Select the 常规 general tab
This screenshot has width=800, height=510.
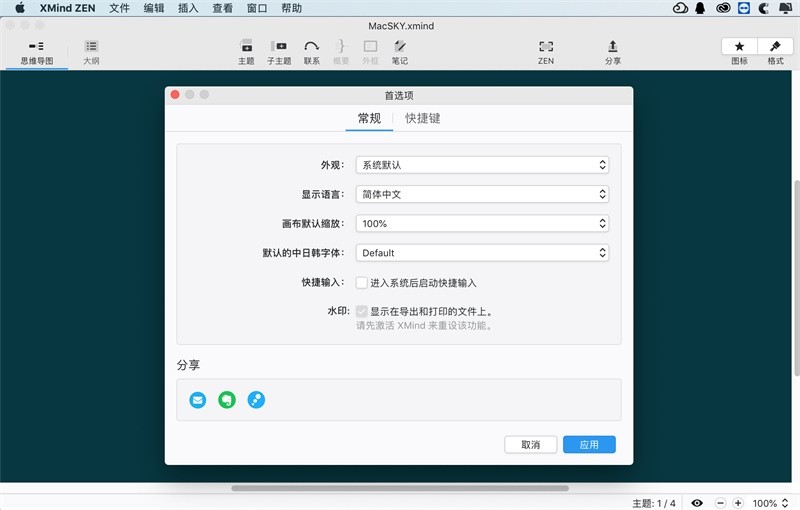(x=369, y=118)
